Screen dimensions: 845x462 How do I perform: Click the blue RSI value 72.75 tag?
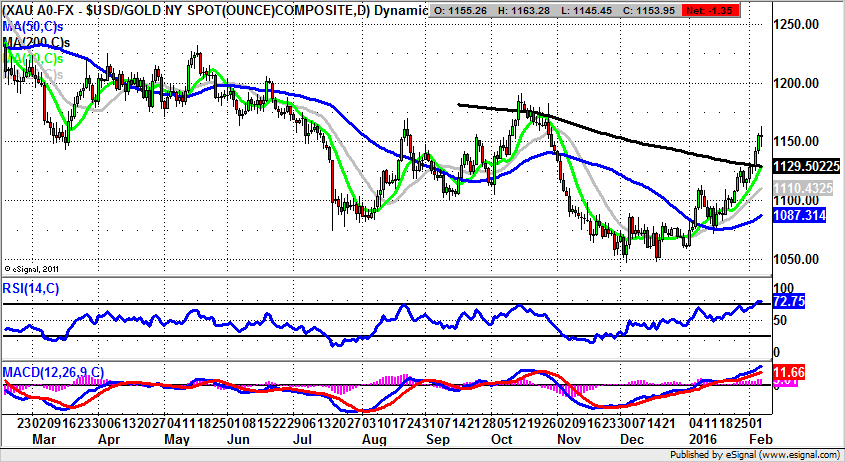coord(783,301)
